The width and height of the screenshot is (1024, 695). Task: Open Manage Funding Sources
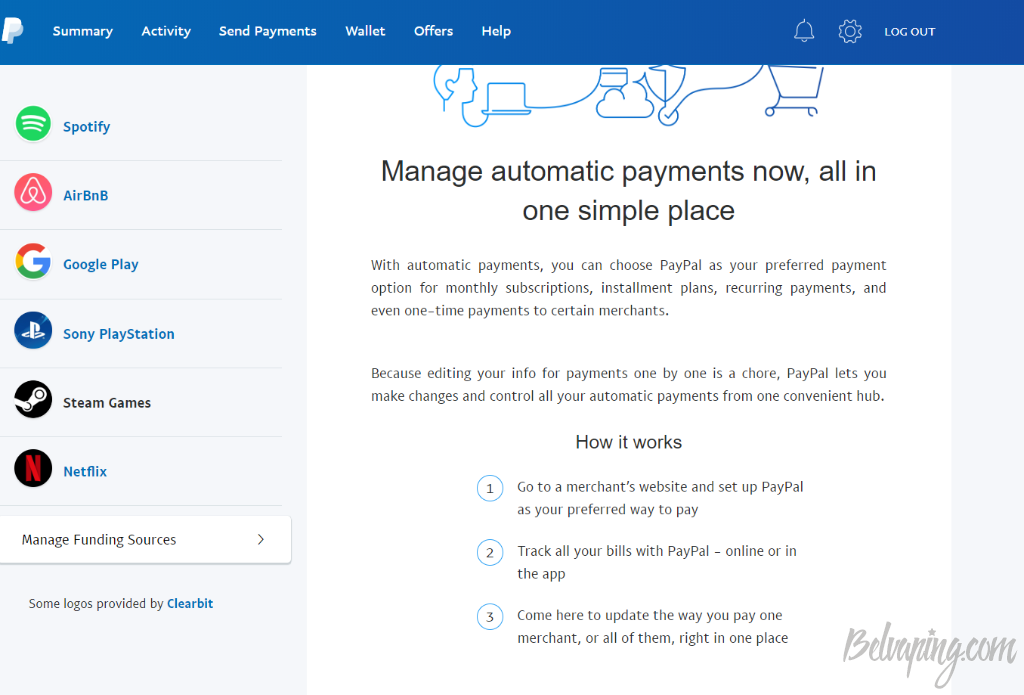[146, 540]
